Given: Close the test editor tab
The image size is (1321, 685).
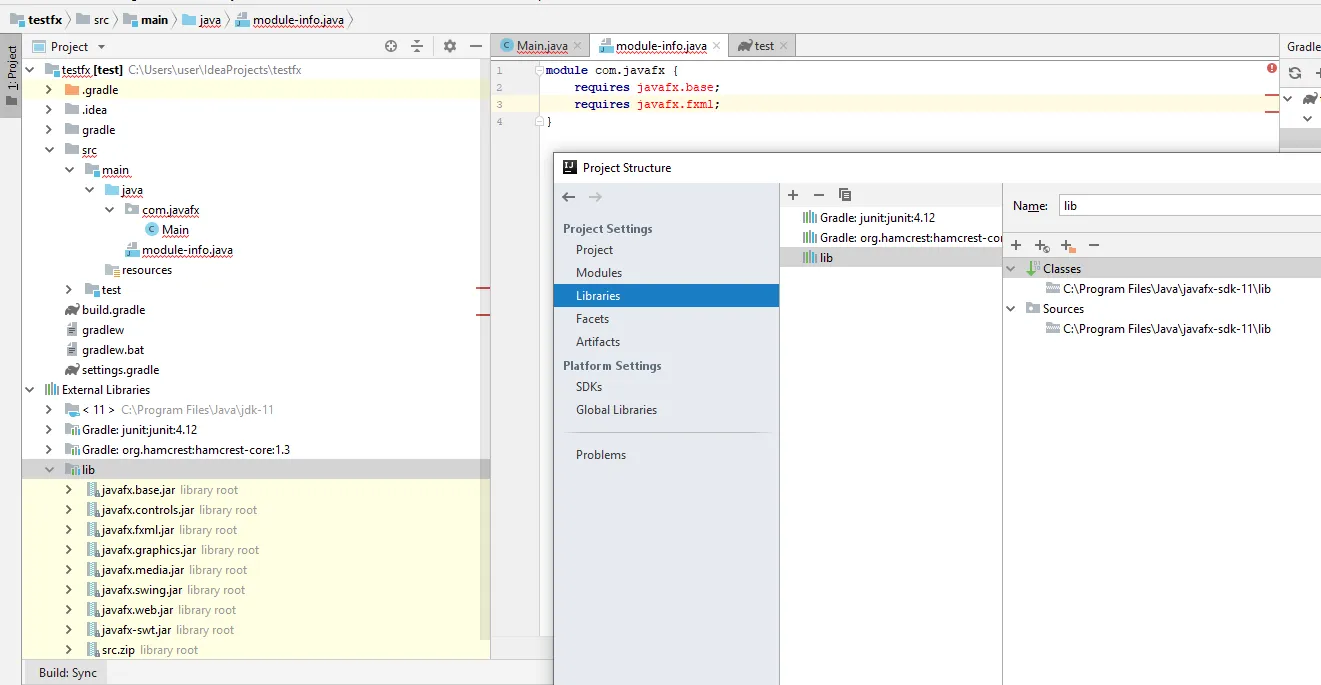Looking at the screenshot, I should coord(784,46).
